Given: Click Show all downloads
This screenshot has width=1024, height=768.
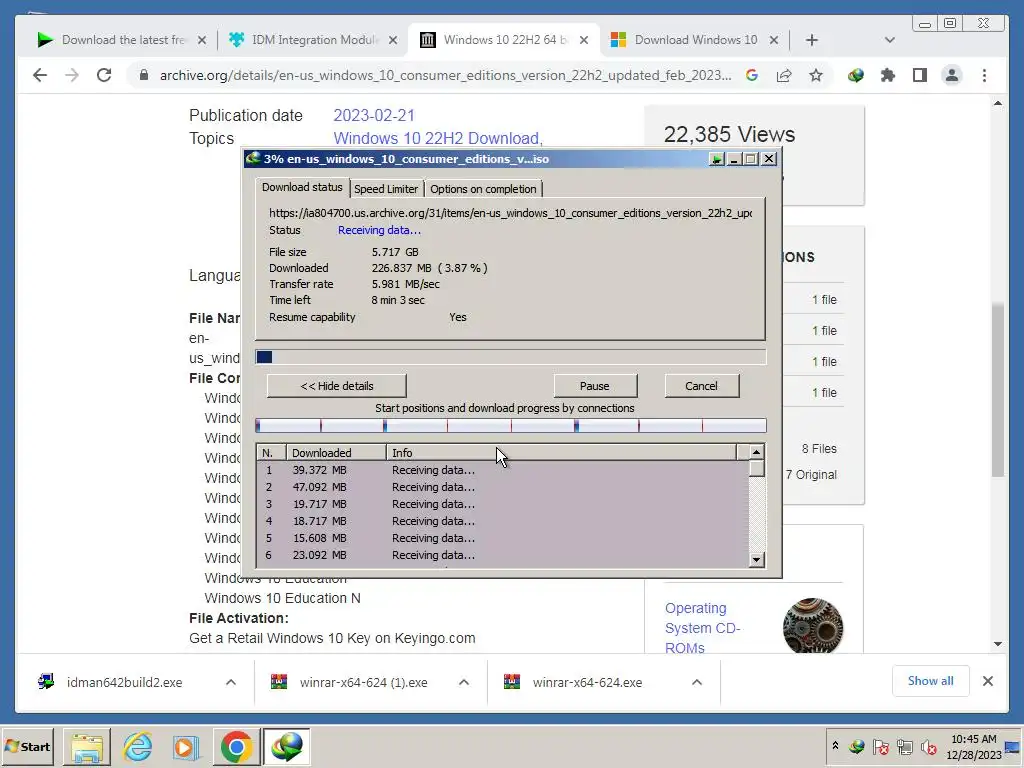Looking at the screenshot, I should (x=931, y=681).
